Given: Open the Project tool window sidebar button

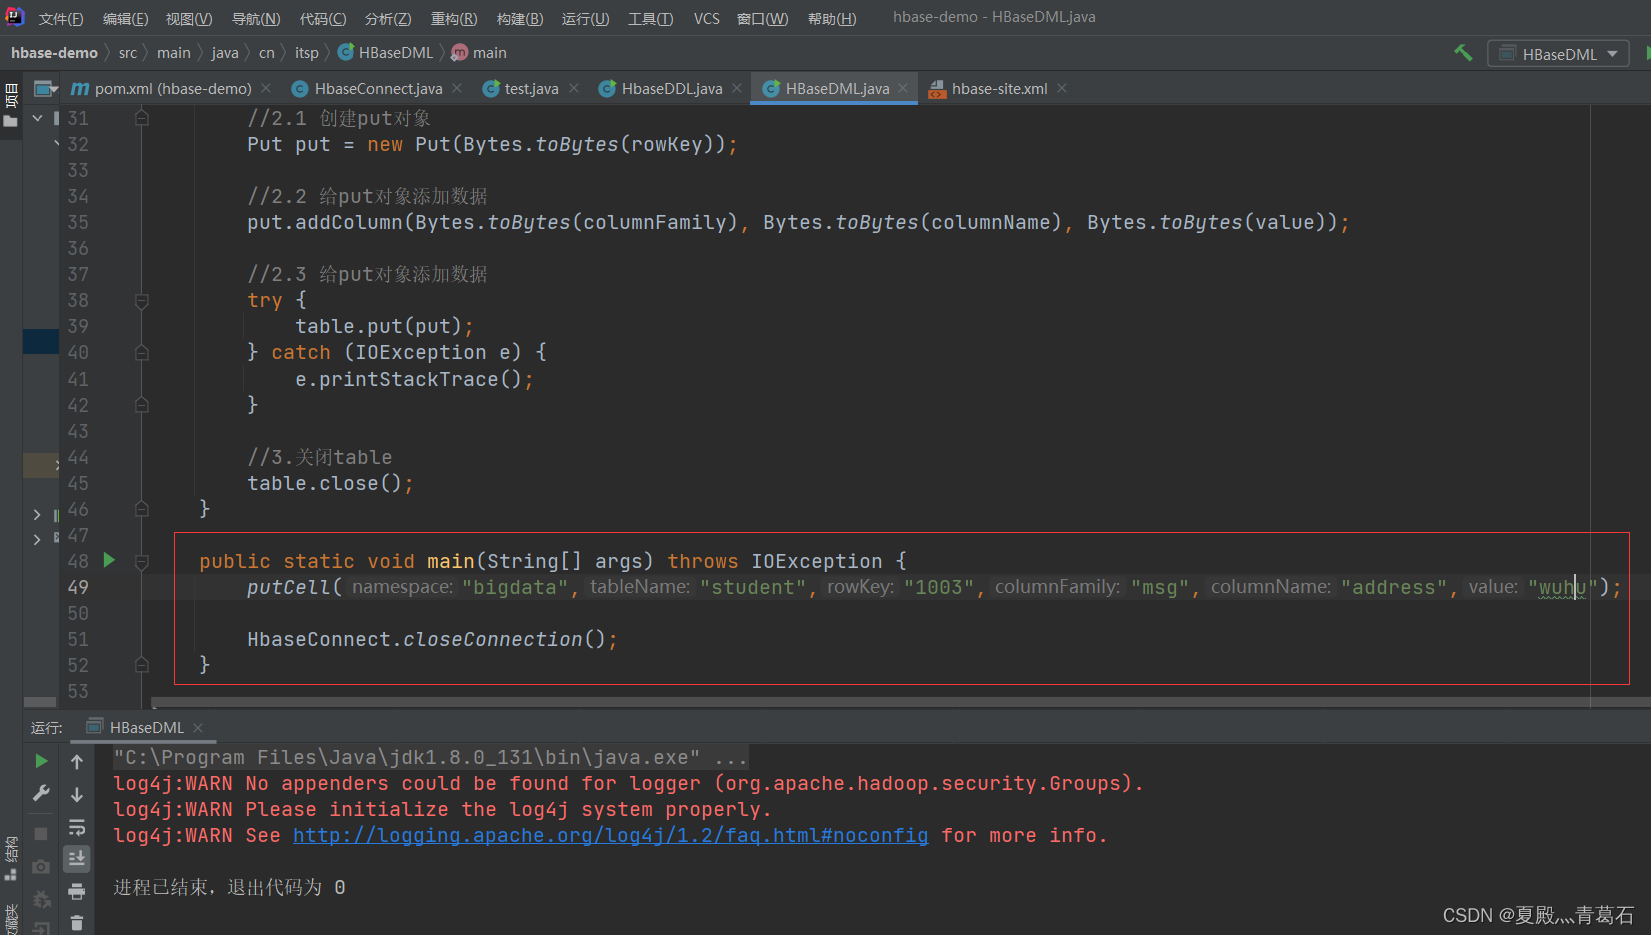Looking at the screenshot, I should [11, 106].
